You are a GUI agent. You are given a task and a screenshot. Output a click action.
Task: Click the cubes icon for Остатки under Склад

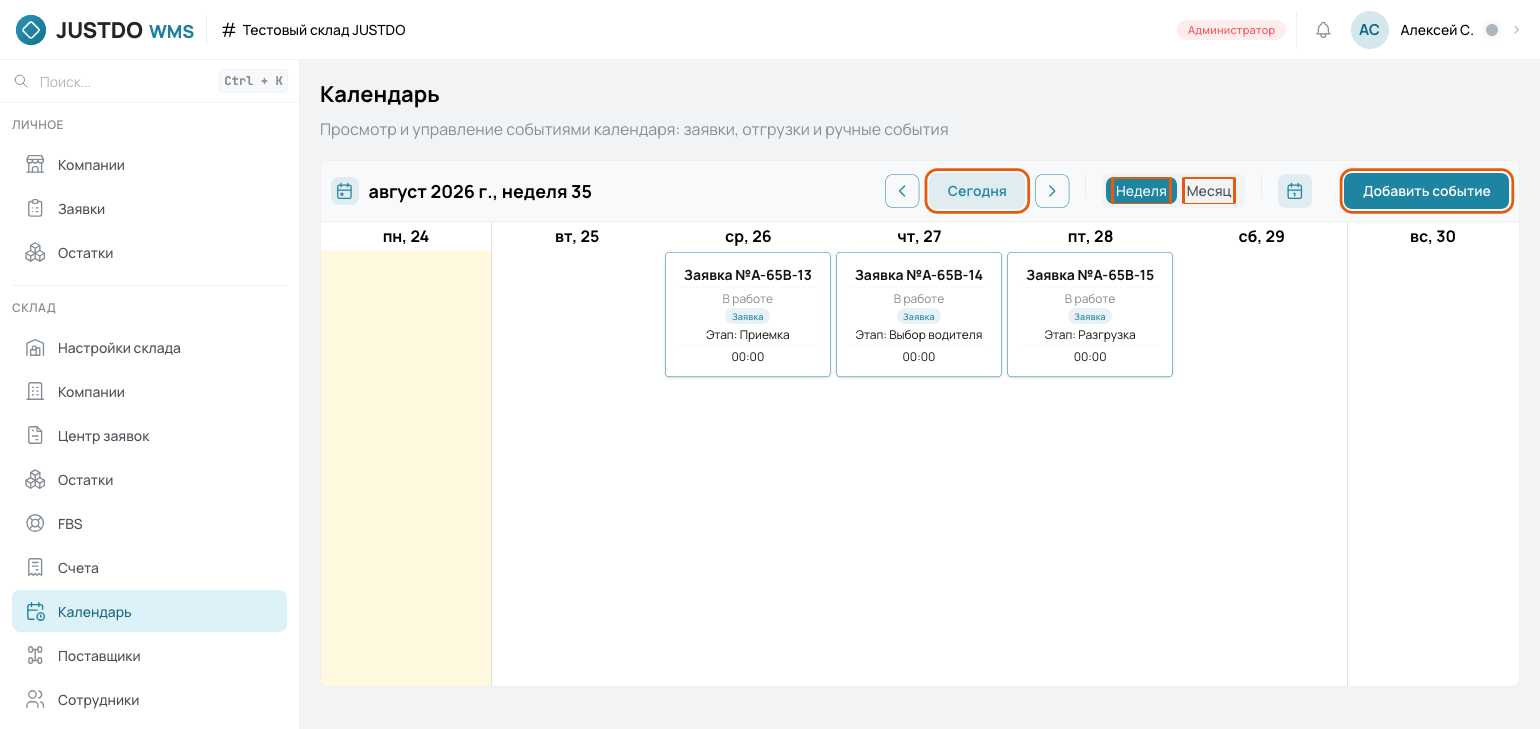point(35,480)
